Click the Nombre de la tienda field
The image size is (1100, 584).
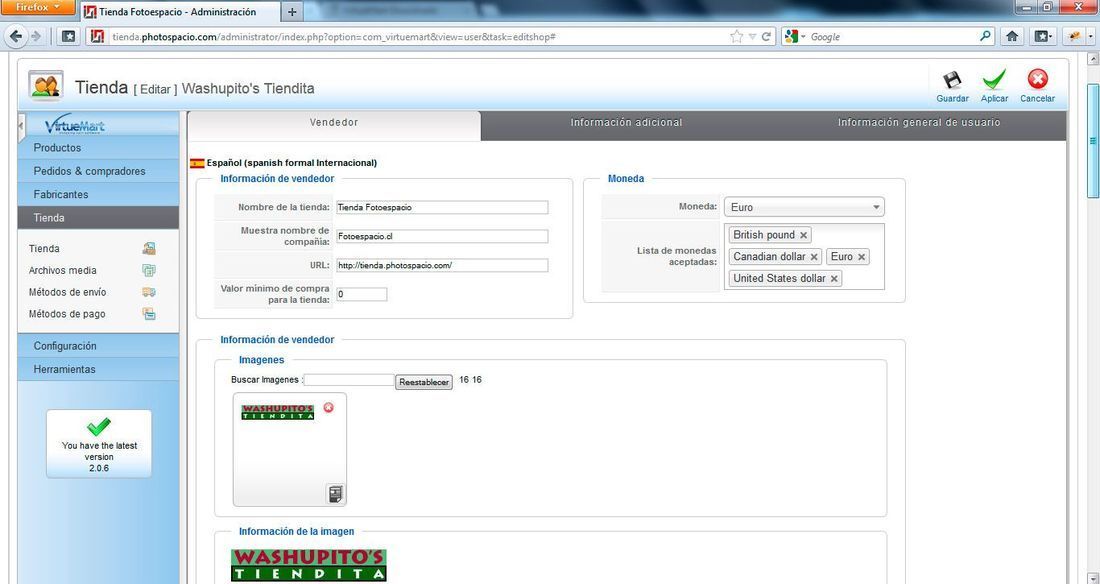click(442, 208)
